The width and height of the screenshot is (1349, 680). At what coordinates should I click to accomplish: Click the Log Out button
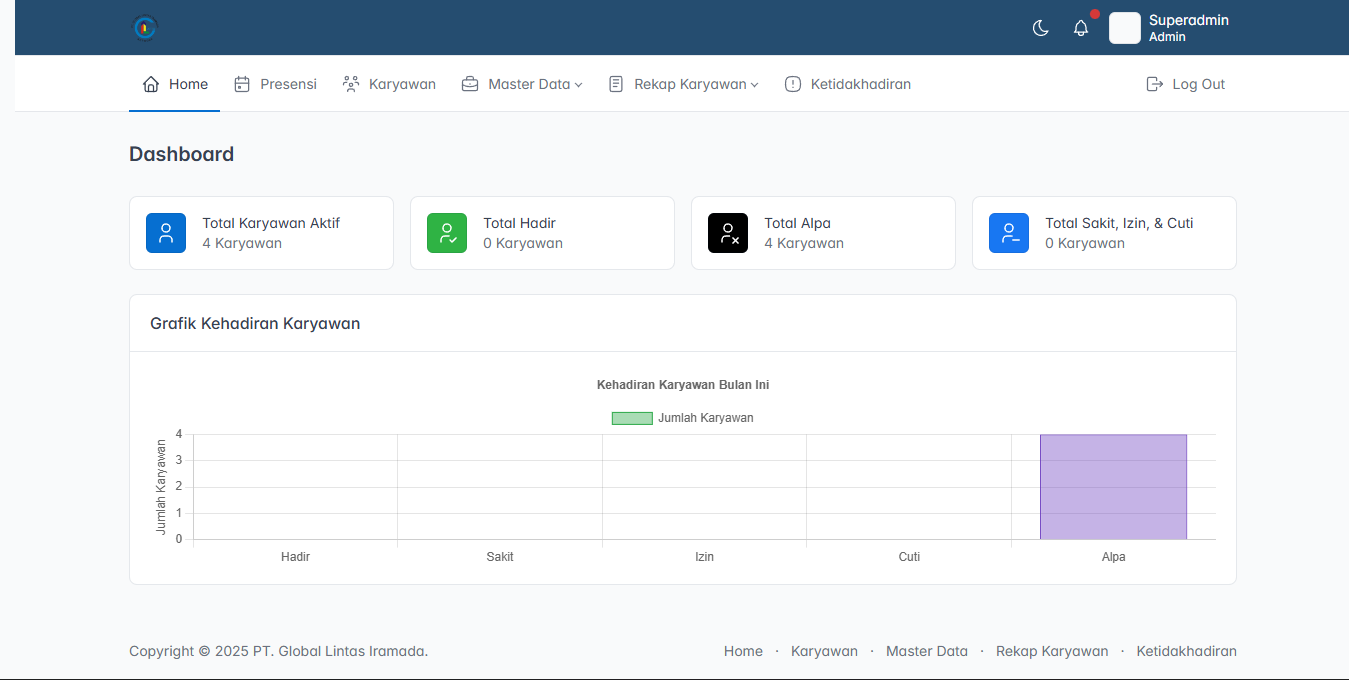pos(1185,84)
